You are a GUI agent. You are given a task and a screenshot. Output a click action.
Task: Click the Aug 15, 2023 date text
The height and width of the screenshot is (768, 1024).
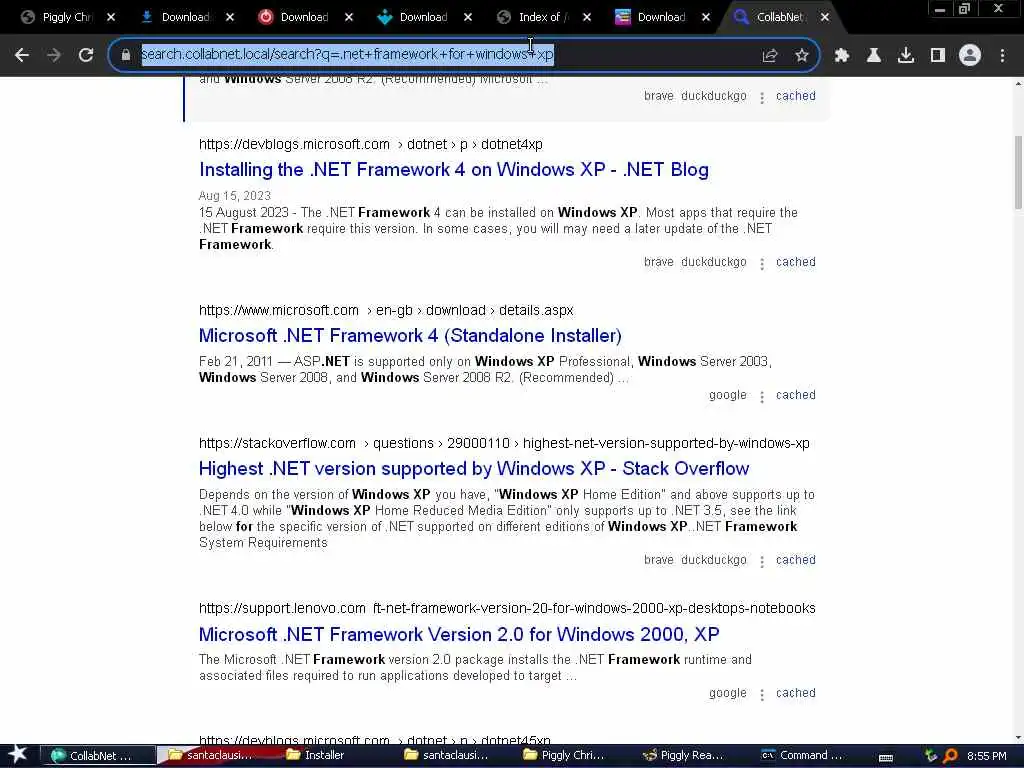(x=234, y=196)
